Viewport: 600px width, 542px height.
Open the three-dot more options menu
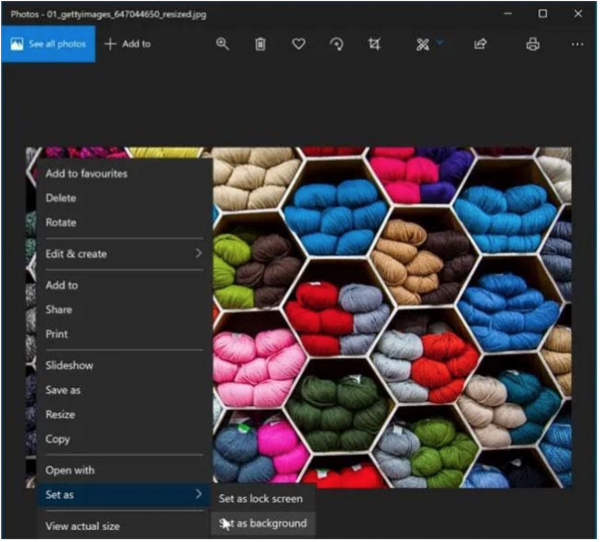click(x=577, y=44)
